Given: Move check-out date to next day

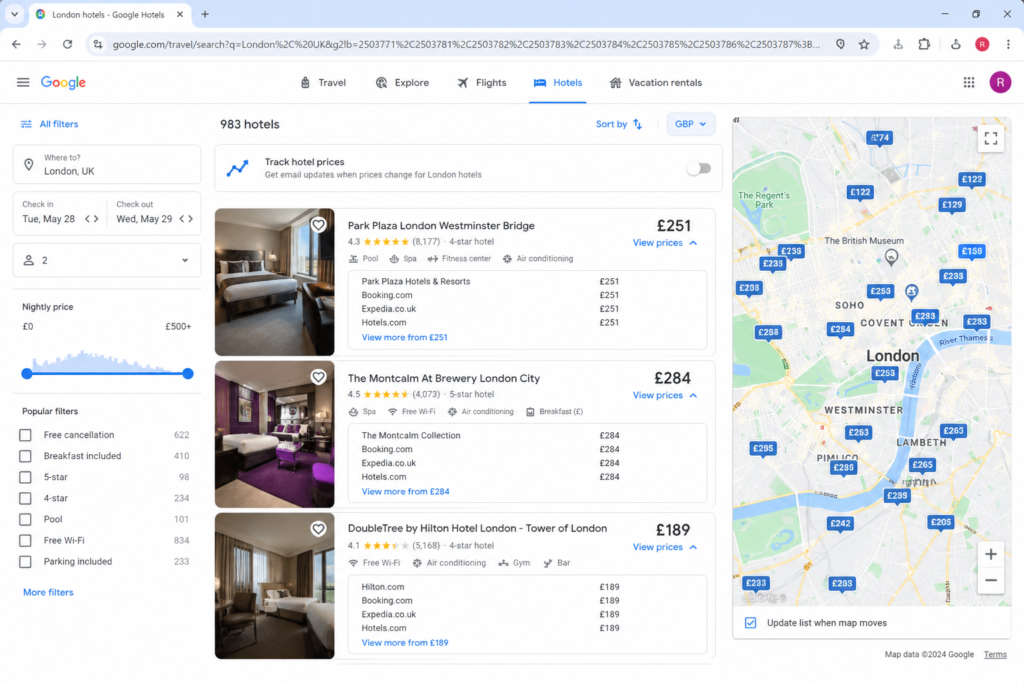Looking at the screenshot, I should click(x=191, y=219).
